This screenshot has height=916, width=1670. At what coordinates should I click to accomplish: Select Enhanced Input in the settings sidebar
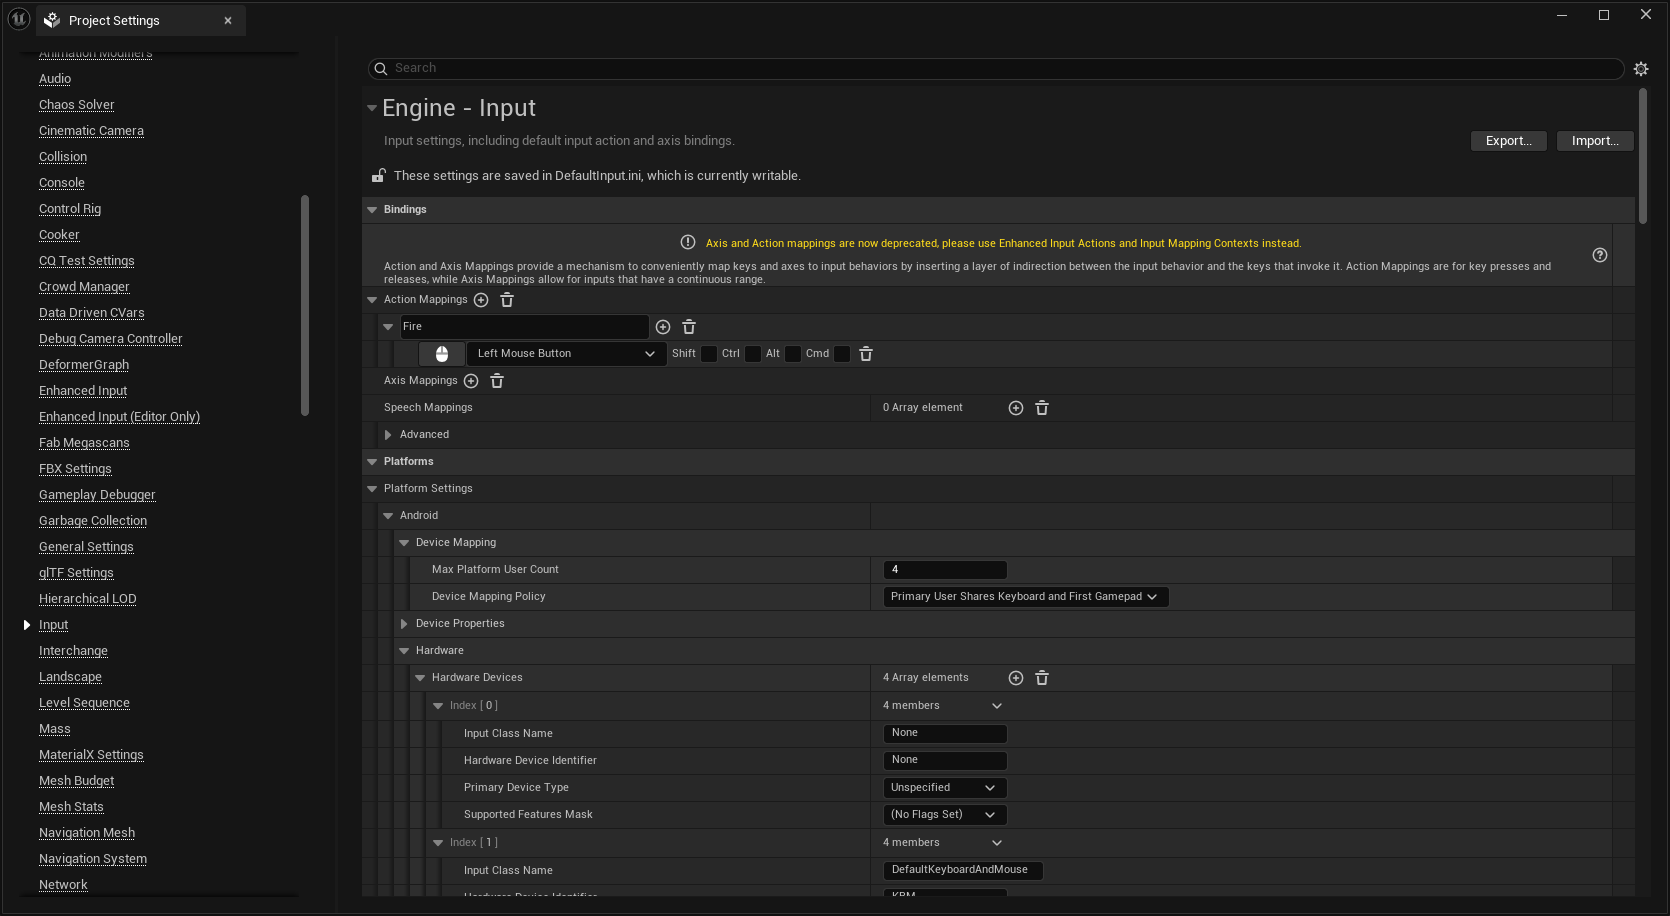82,390
